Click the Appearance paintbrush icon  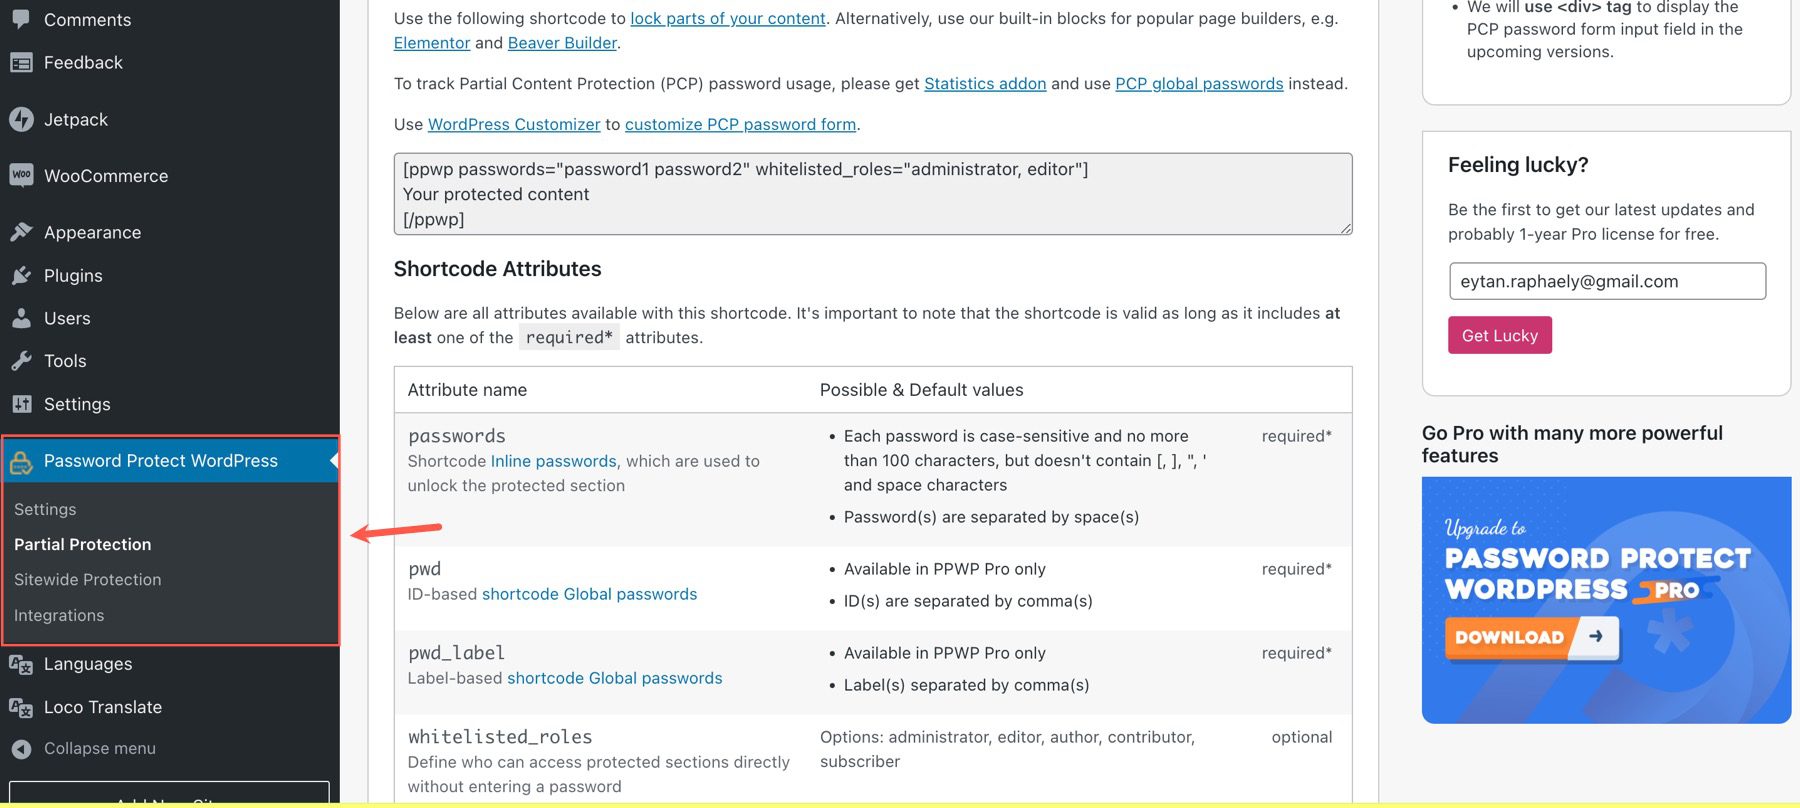click(x=21, y=232)
